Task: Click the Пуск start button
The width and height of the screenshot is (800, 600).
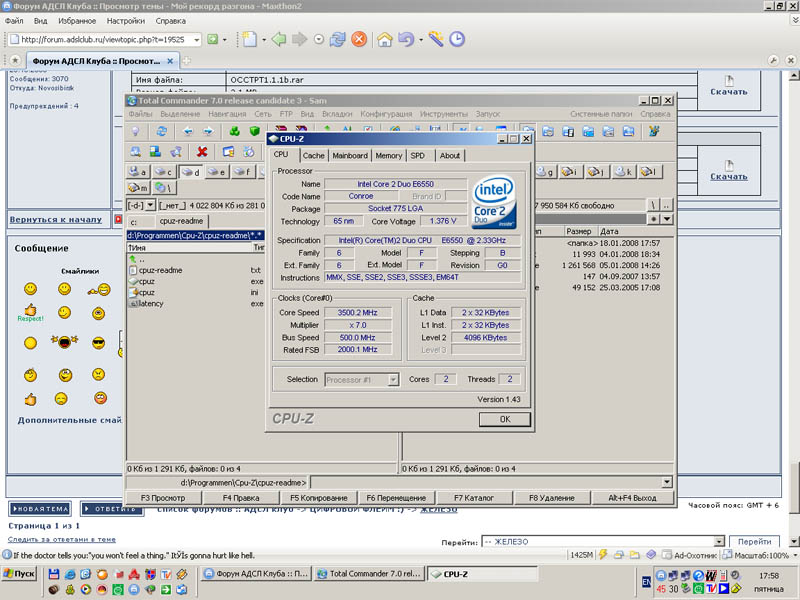Action: pos(19,573)
